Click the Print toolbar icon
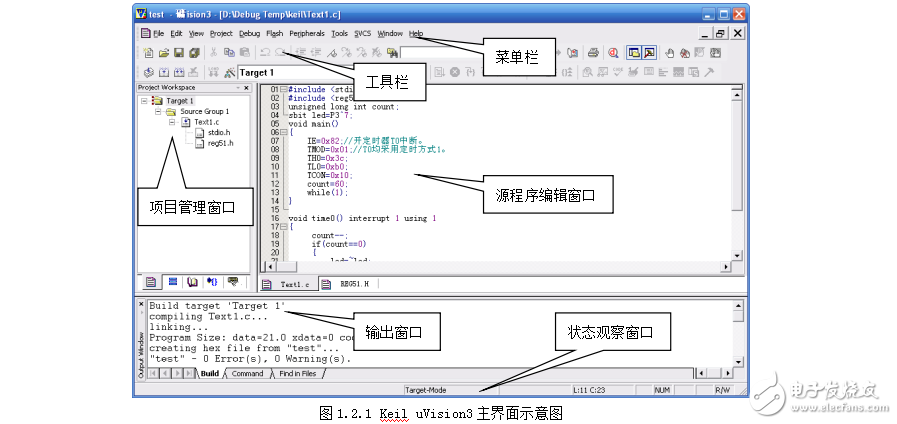Viewport: 897px width, 424px height. point(592,52)
